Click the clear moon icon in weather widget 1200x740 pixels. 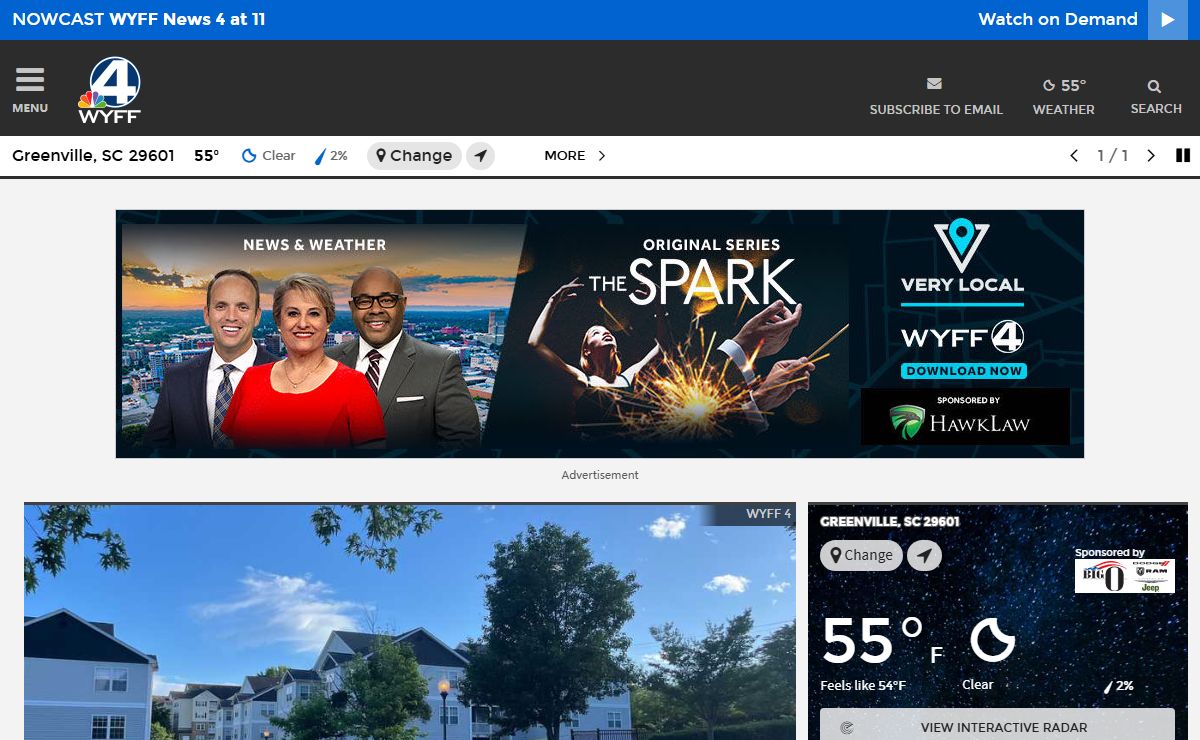pyautogui.click(x=993, y=639)
